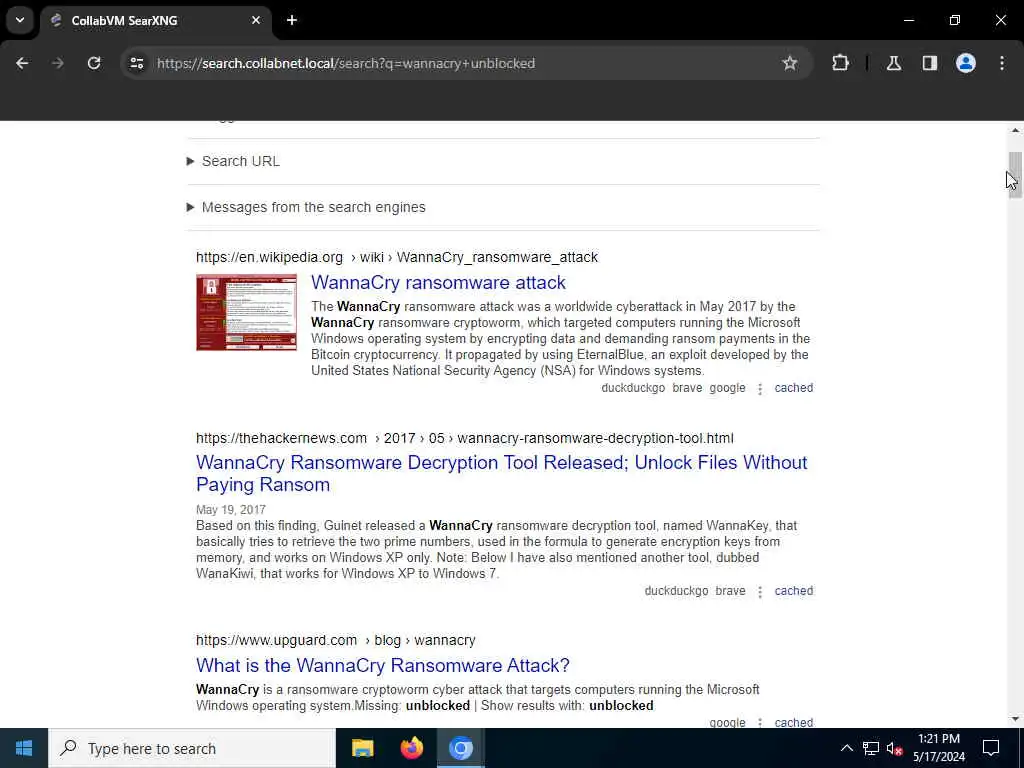Switch to Chrome taskbar icon

(x=460, y=748)
